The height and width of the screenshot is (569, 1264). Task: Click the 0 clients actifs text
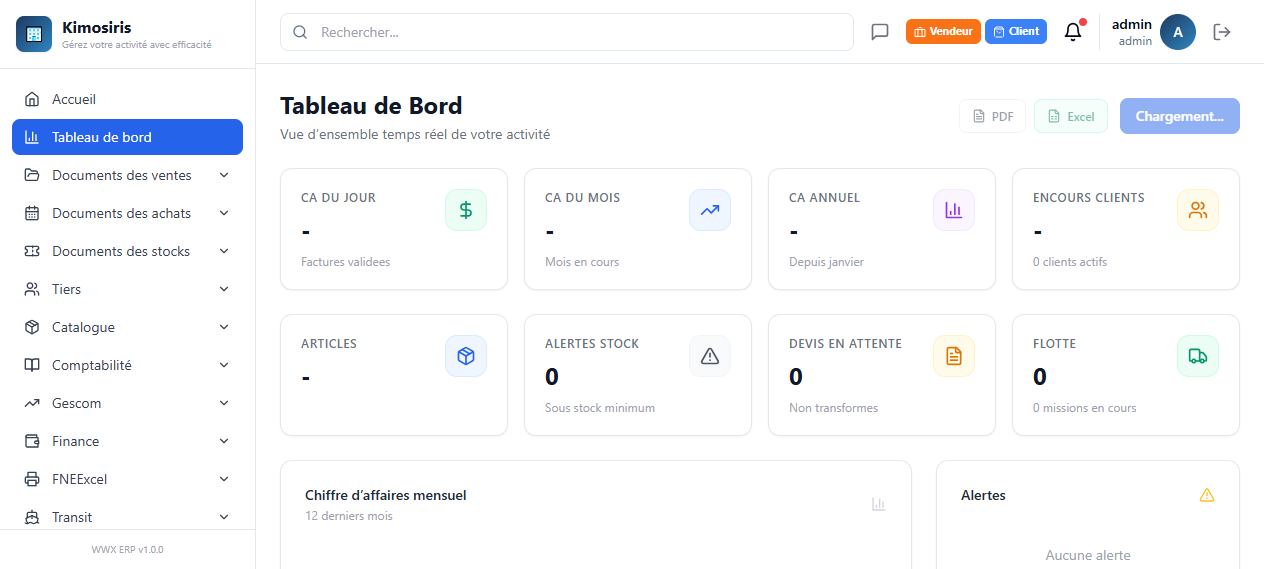click(1070, 262)
